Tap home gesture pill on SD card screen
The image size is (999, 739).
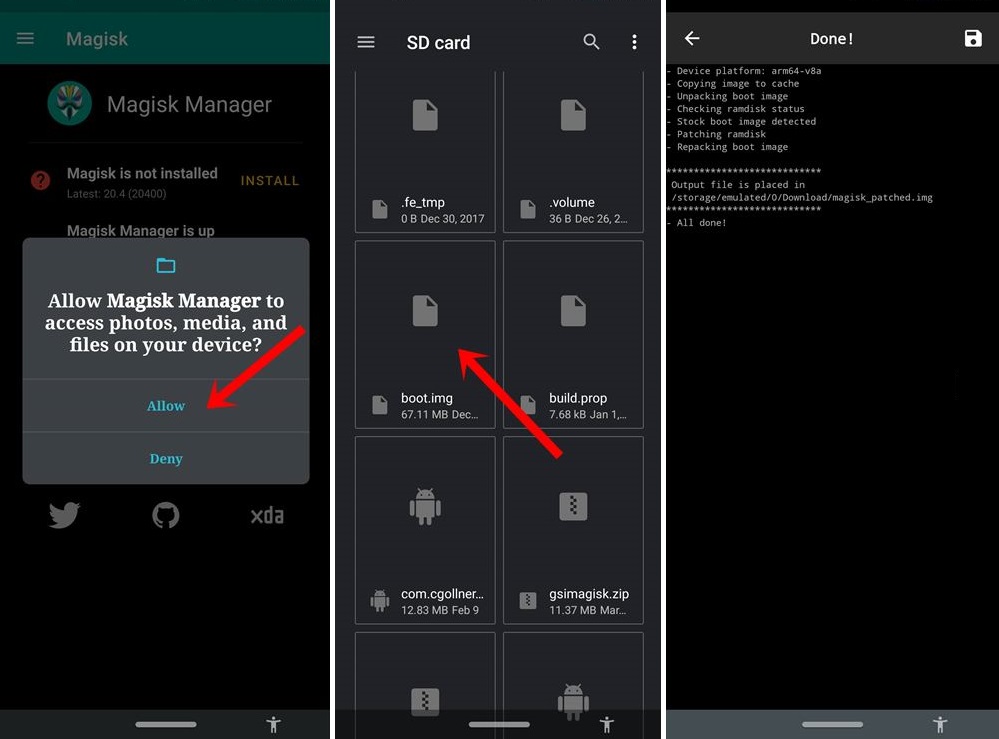(x=499, y=724)
